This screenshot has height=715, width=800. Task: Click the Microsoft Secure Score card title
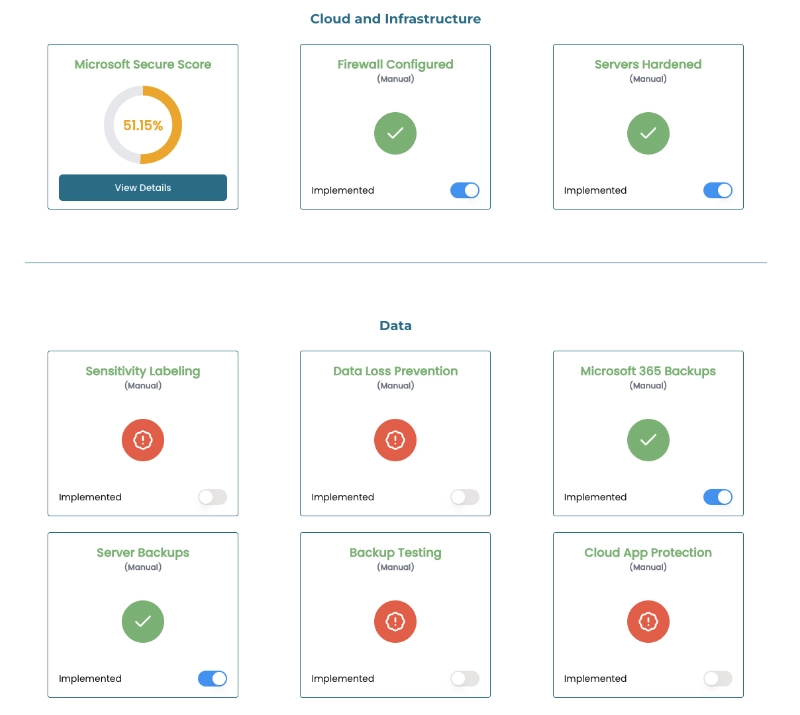(x=143, y=64)
